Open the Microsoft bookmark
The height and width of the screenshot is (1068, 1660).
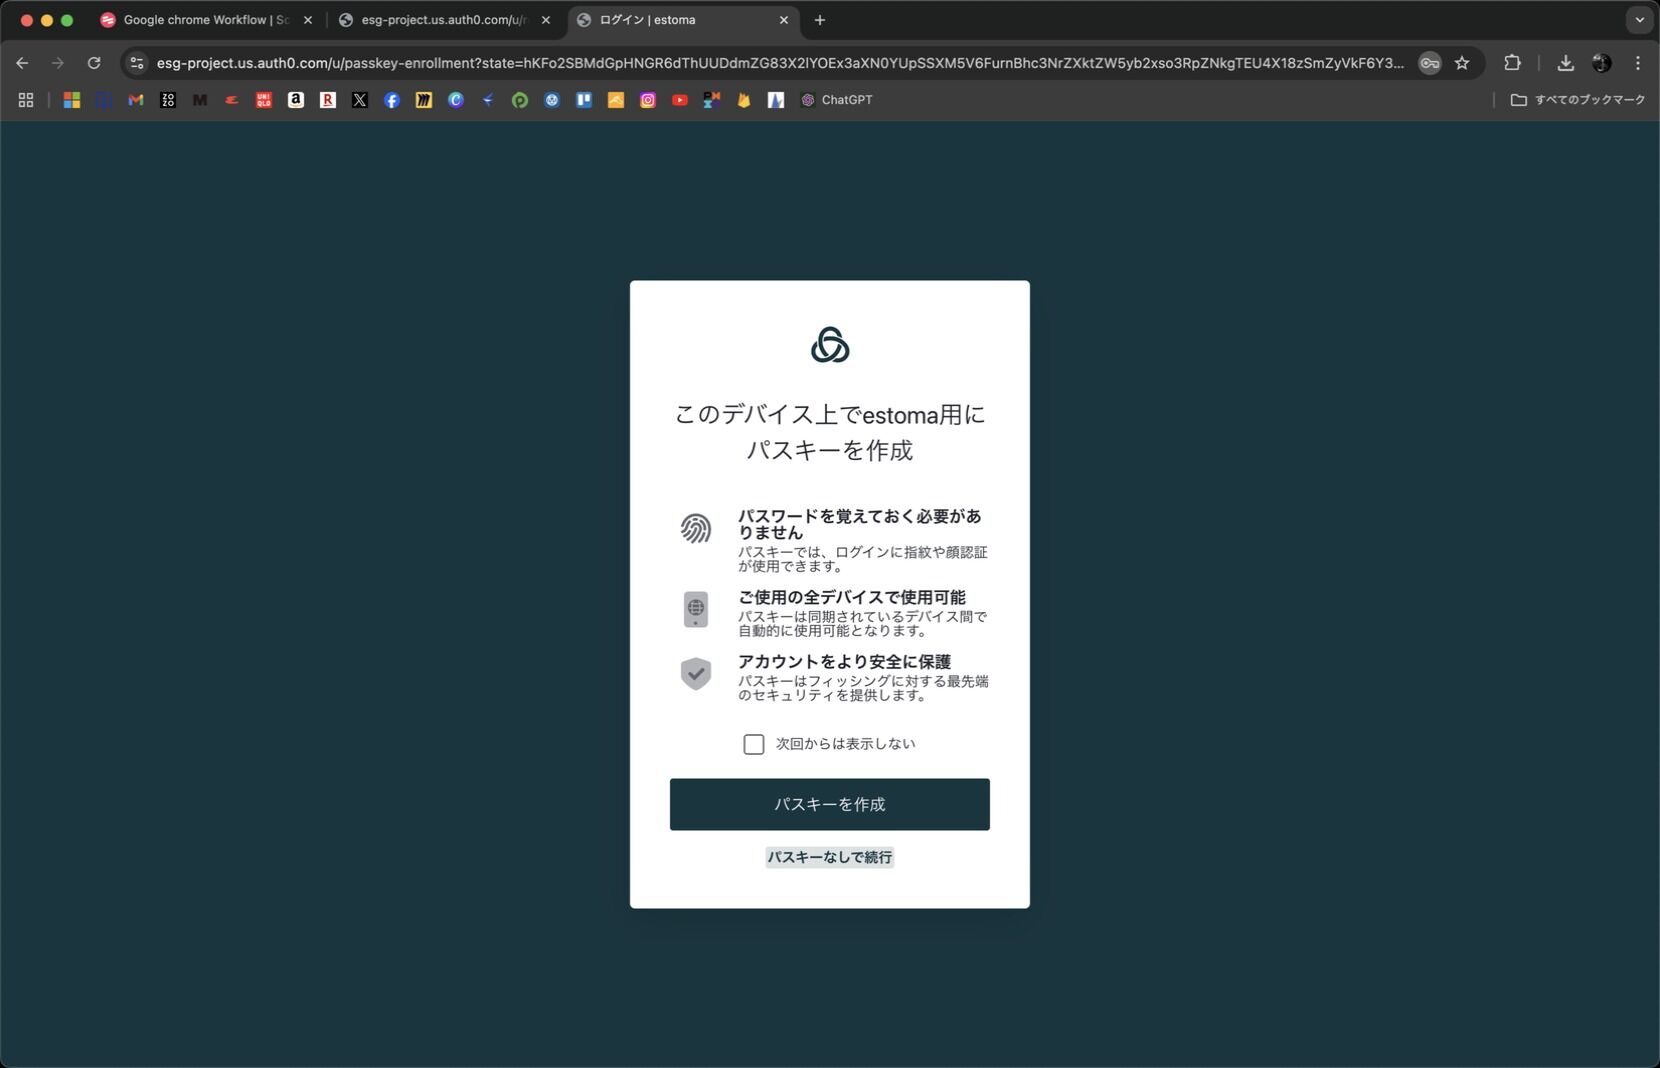pyautogui.click(x=72, y=100)
